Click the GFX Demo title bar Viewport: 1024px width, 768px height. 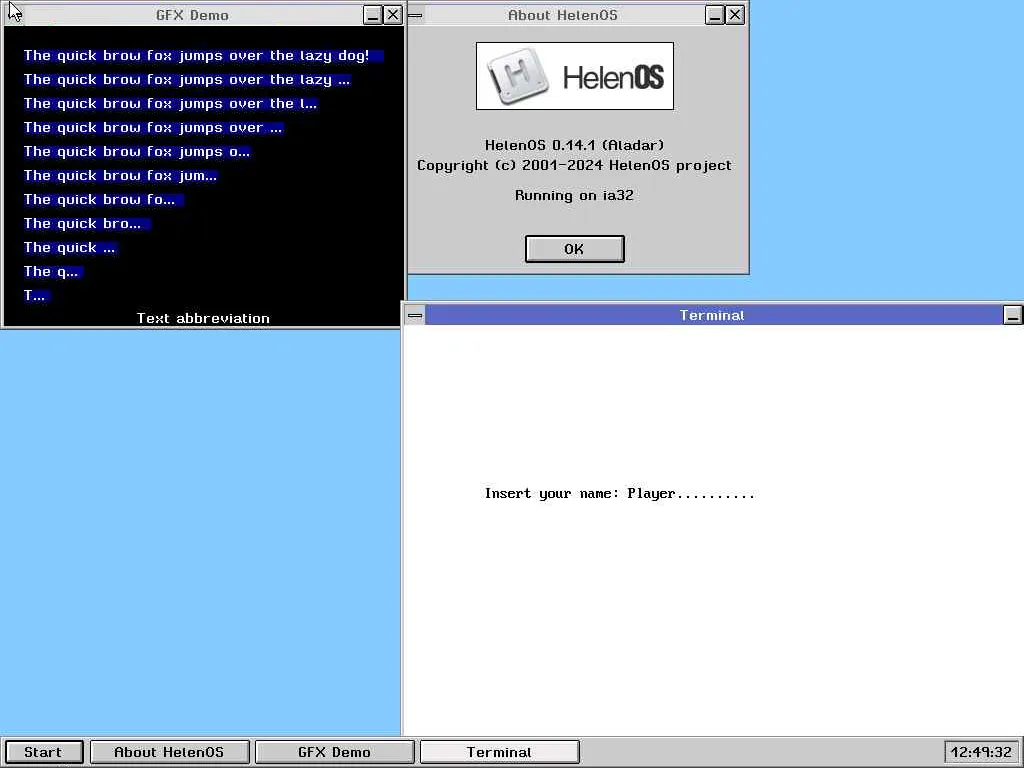193,15
